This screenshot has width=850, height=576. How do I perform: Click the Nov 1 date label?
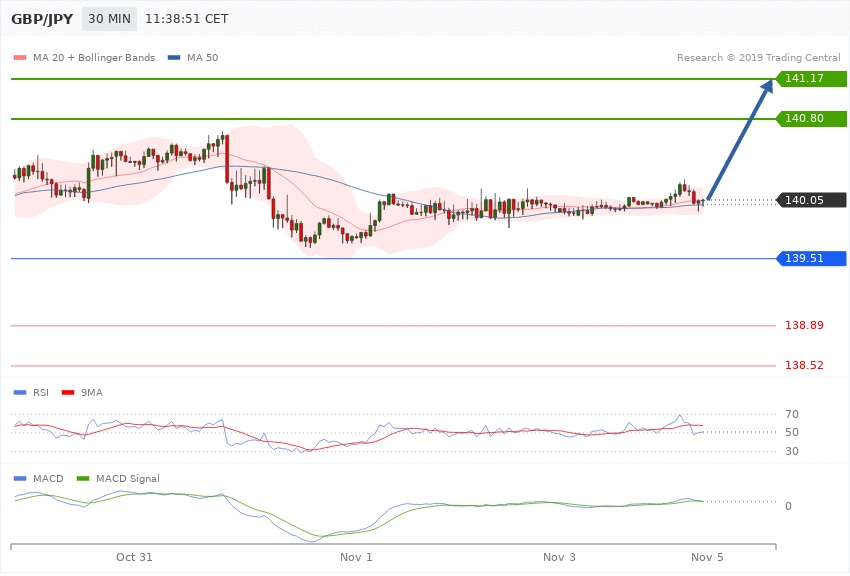(356, 557)
